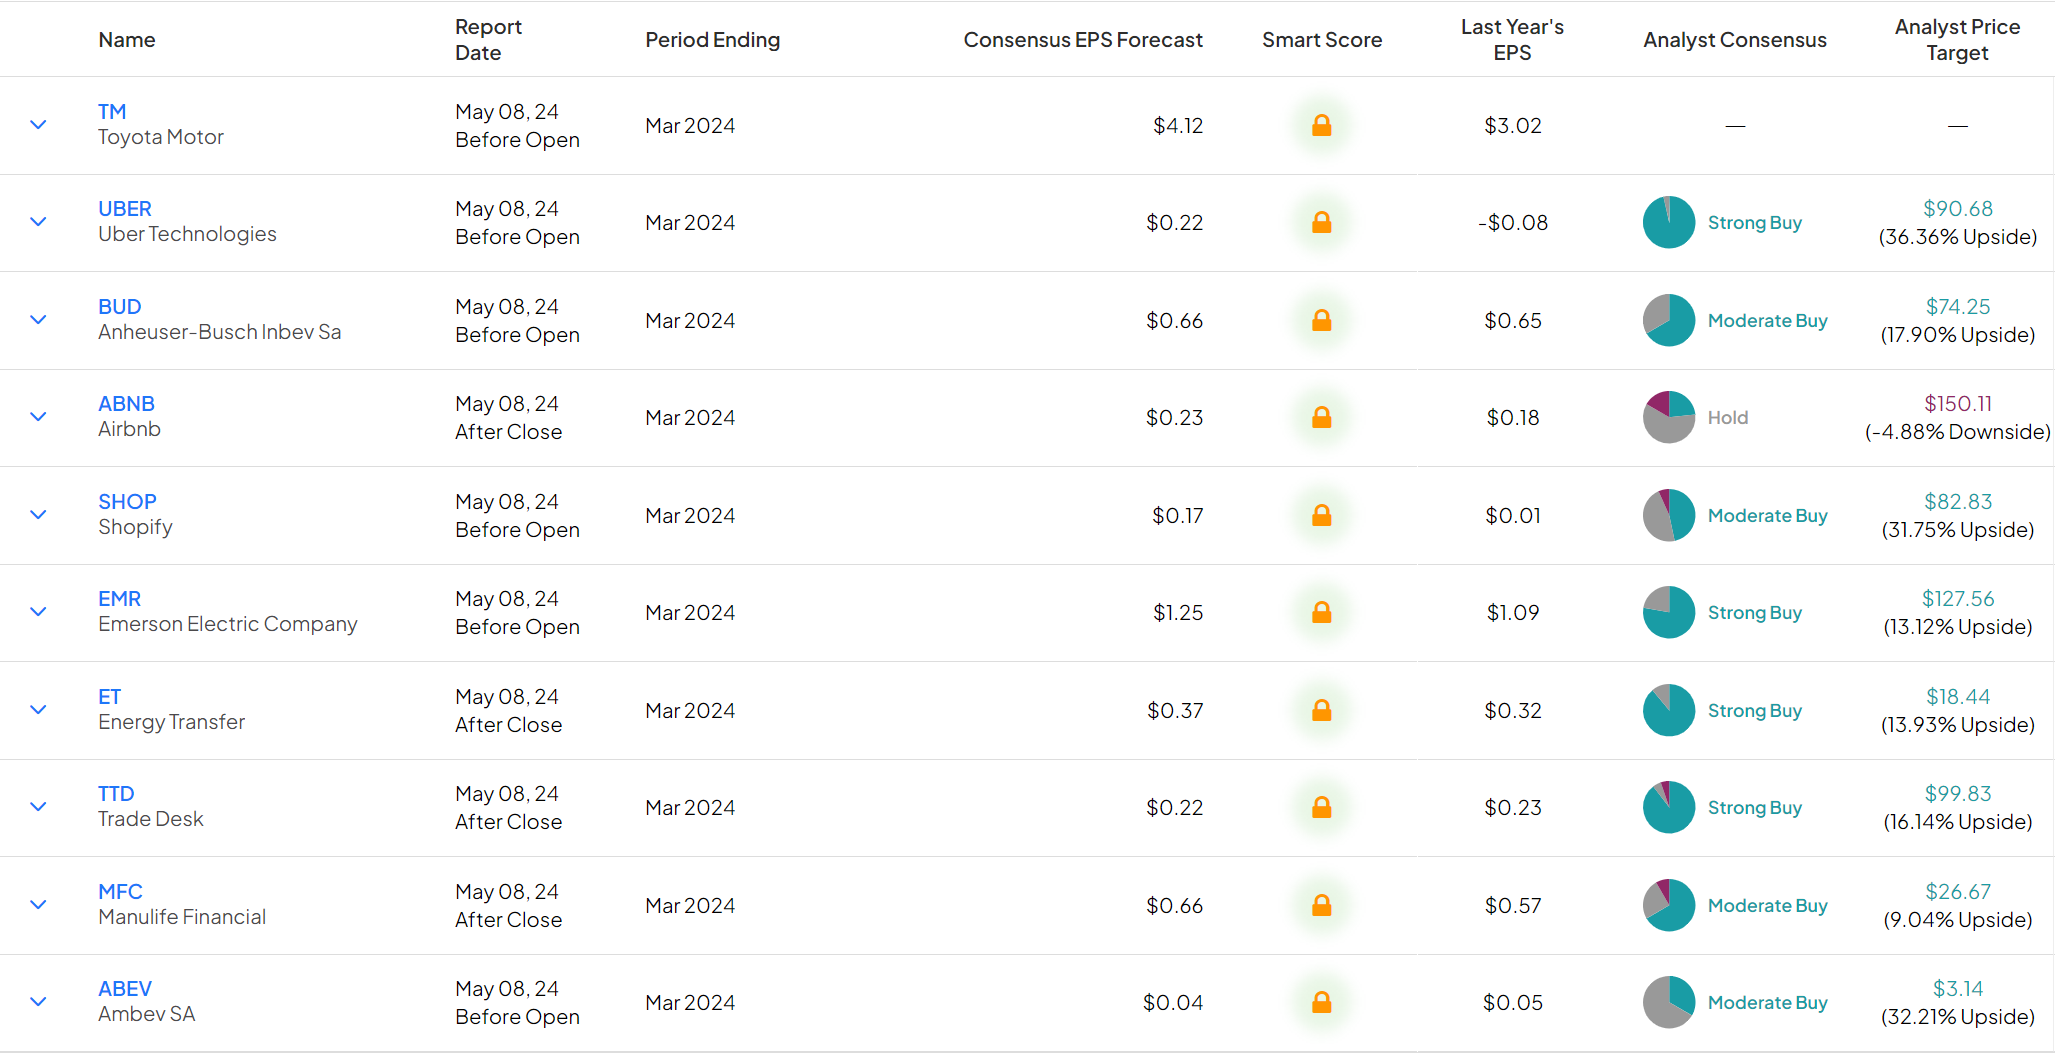The image size is (2055, 1054).
Task: Expand the Shopify row chevron
Action: 38,515
